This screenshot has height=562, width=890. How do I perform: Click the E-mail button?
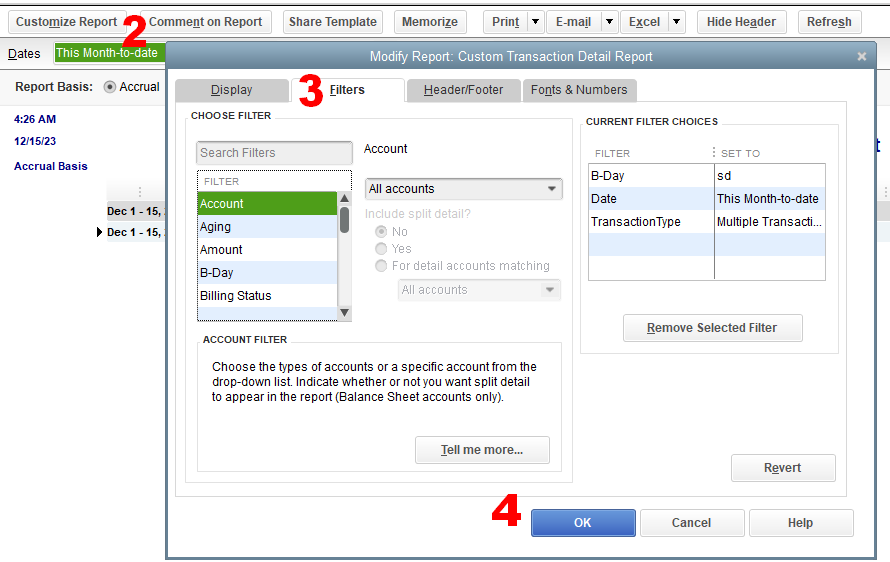click(x=573, y=22)
